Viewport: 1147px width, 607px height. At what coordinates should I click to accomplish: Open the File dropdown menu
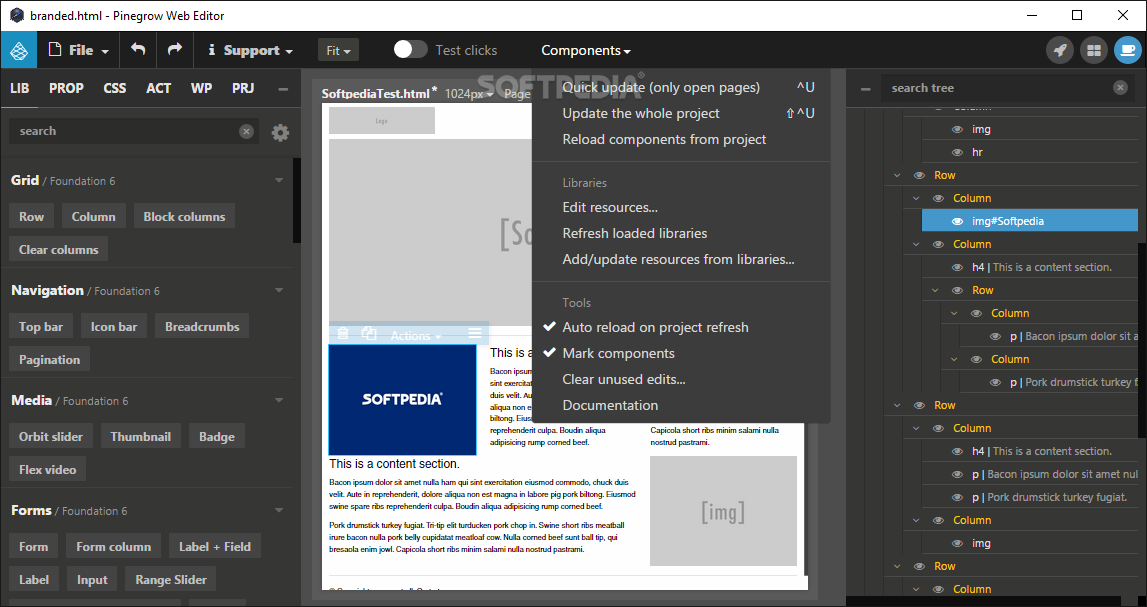click(79, 50)
